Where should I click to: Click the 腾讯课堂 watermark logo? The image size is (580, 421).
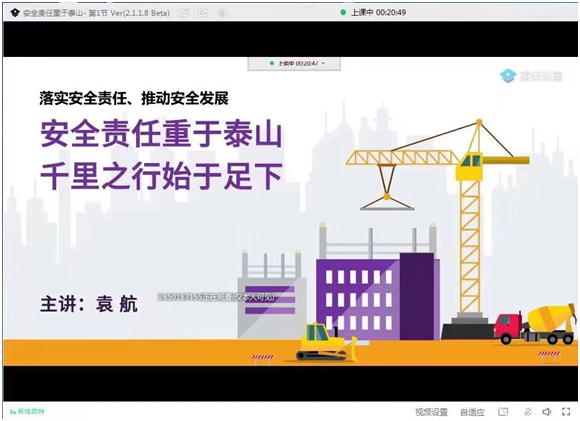(531, 76)
